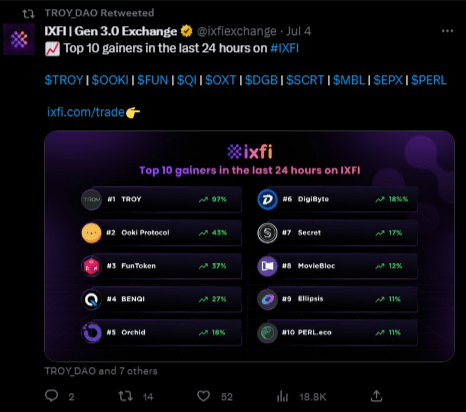Screen dimensions: 466x412
Task: Select the $DGB cashtag
Action: point(261,80)
